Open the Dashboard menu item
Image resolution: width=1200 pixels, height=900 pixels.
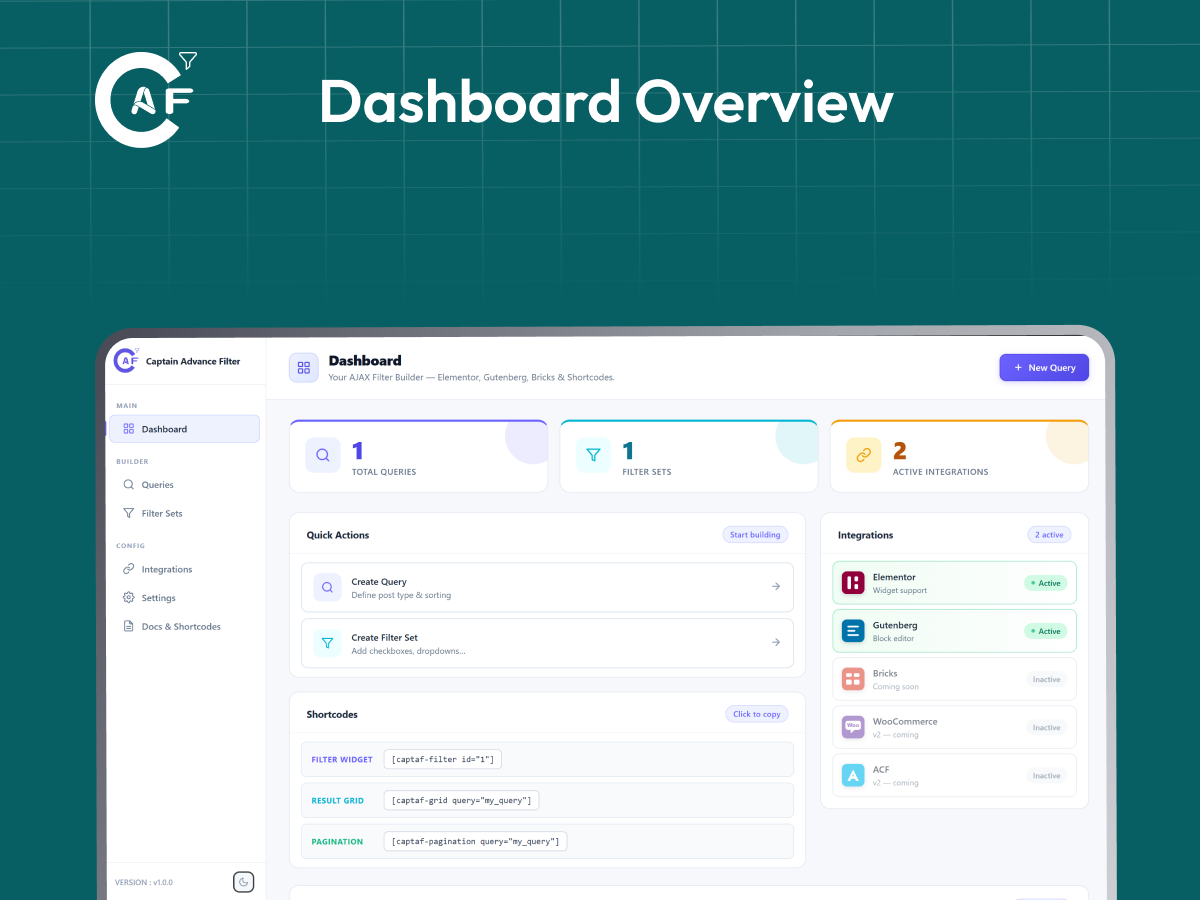[184, 429]
